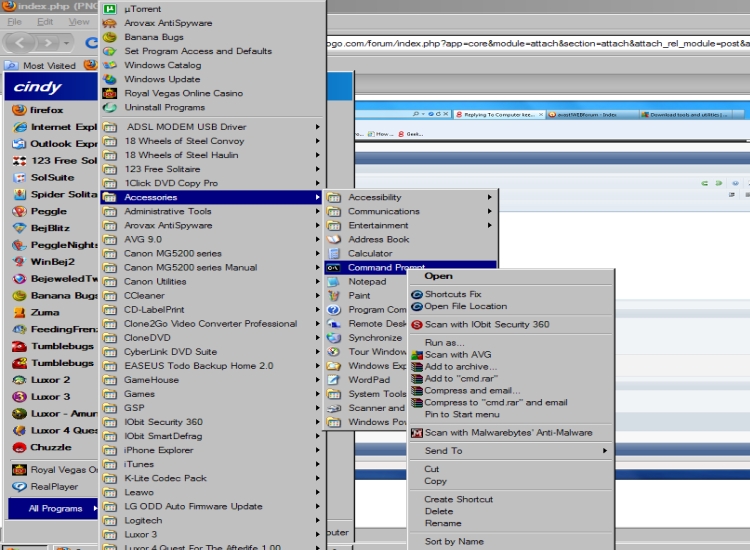Expand ADSL MODEM USB Driver submenu arrow
Viewport: 750px width, 550px height.
(x=317, y=127)
